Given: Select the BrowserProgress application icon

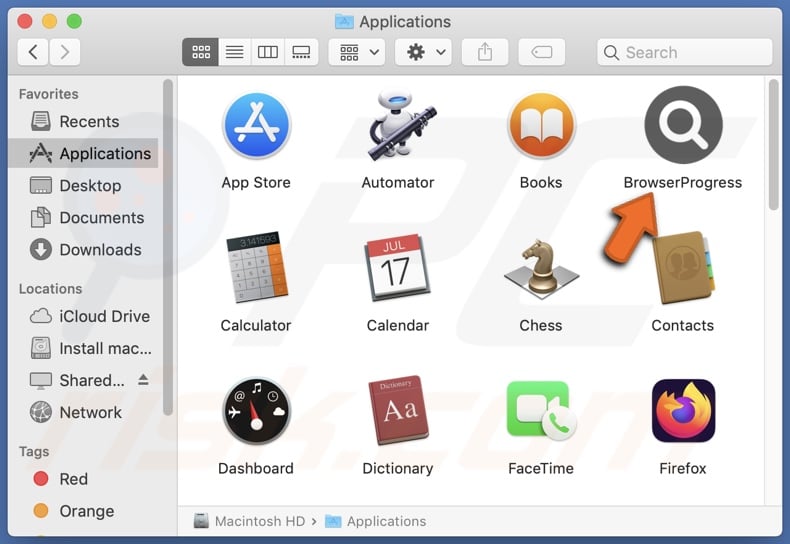Looking at the screenshot, I should pos(683,125).
